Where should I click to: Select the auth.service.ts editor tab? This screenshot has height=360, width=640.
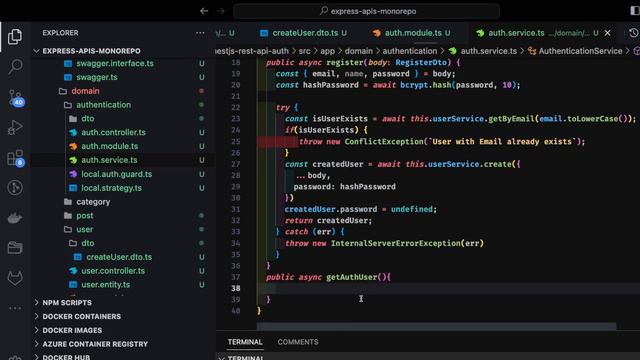point(516,33)
